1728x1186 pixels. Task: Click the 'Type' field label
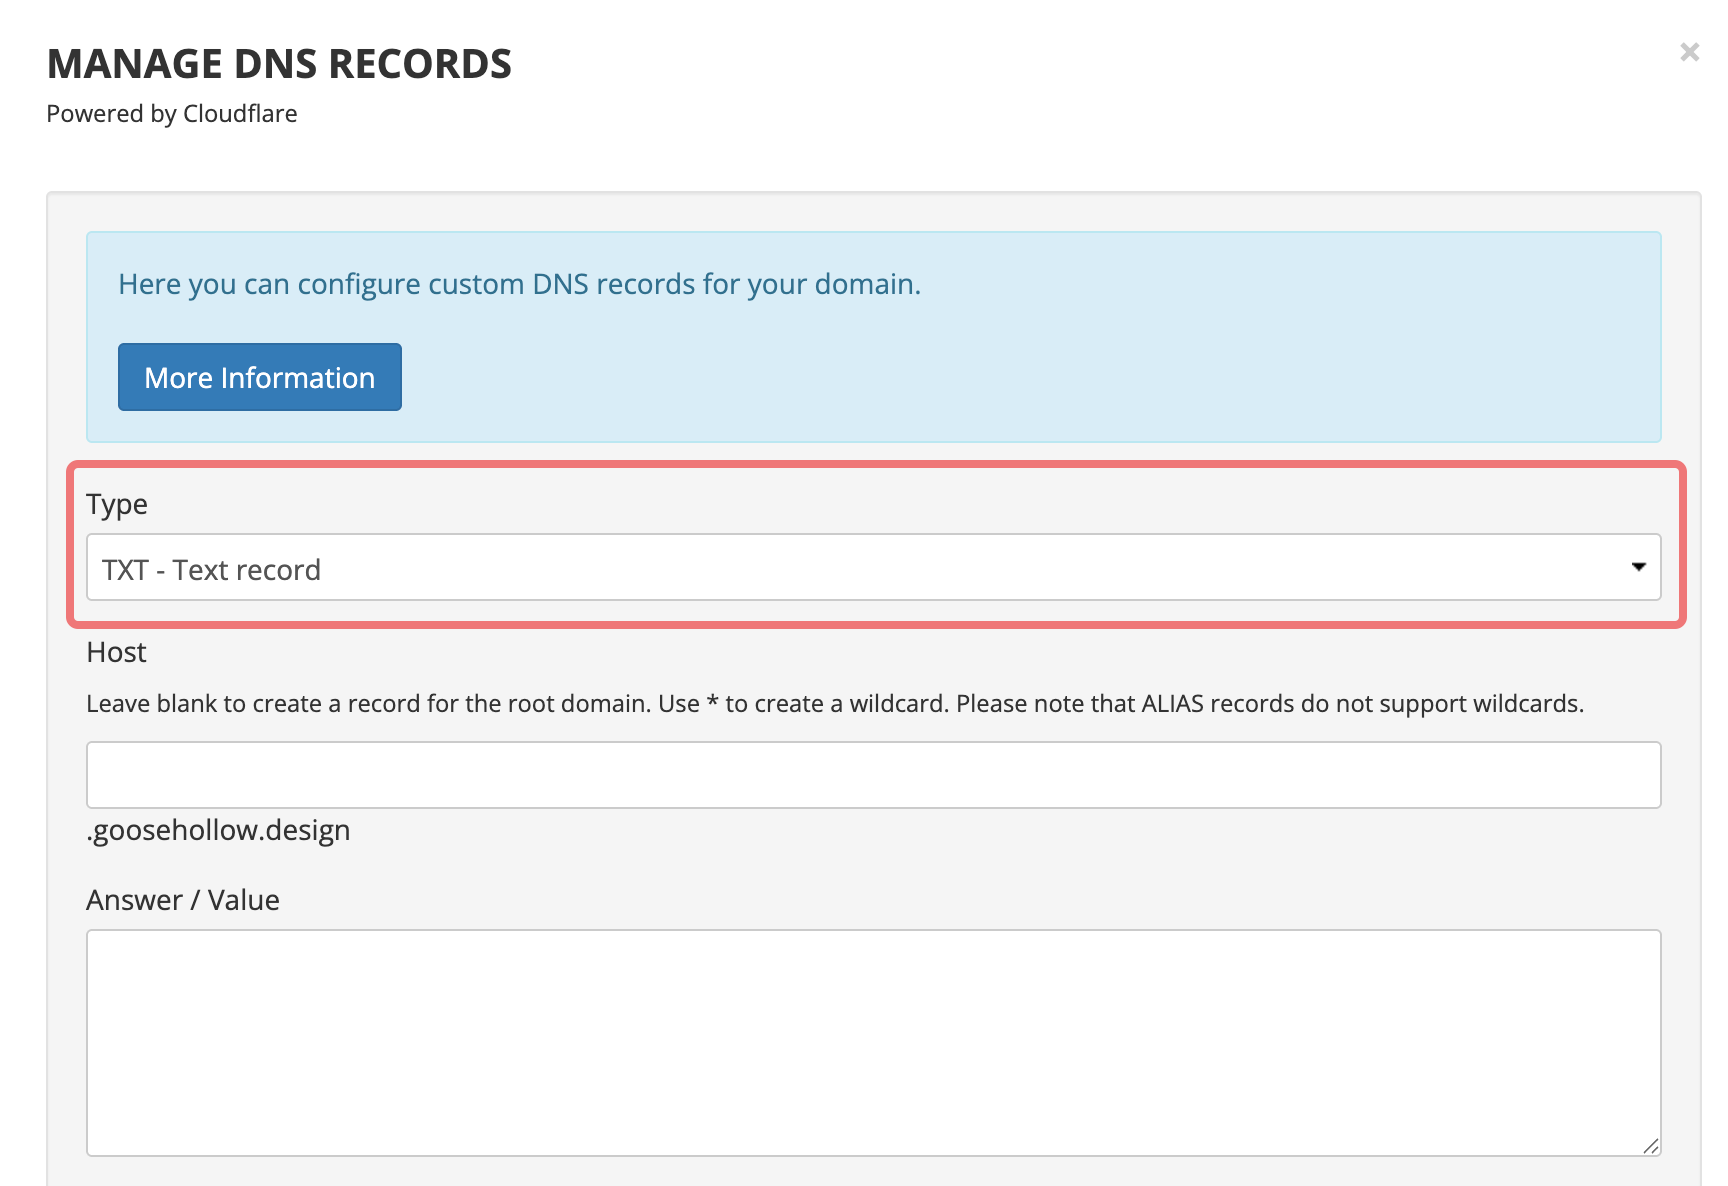[117, 504]
